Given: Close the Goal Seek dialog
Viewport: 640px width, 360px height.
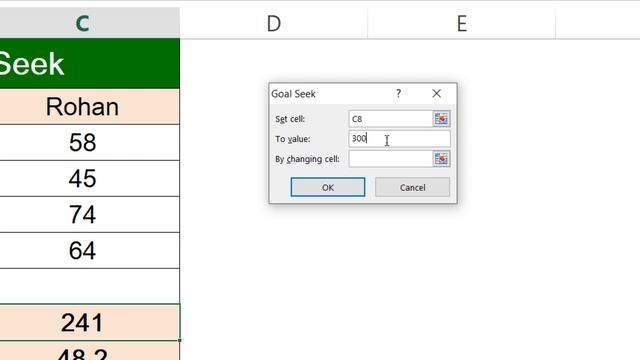Looking at the screenshot, I should [436, 93].
